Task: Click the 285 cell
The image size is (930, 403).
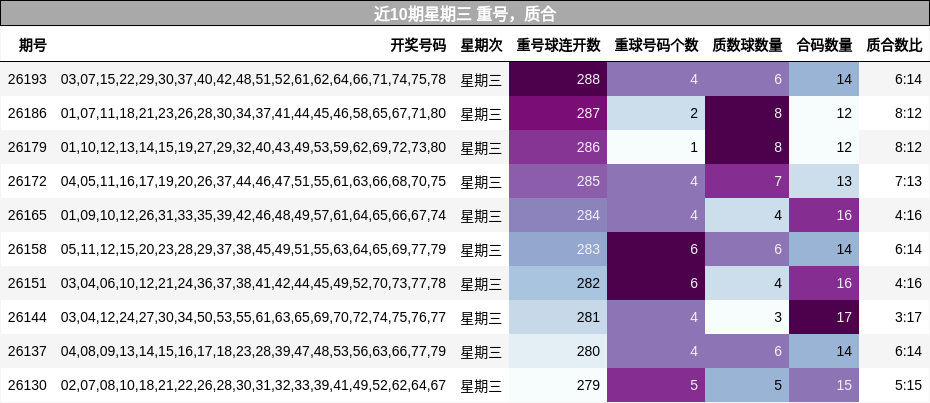Action: point(558,181)
